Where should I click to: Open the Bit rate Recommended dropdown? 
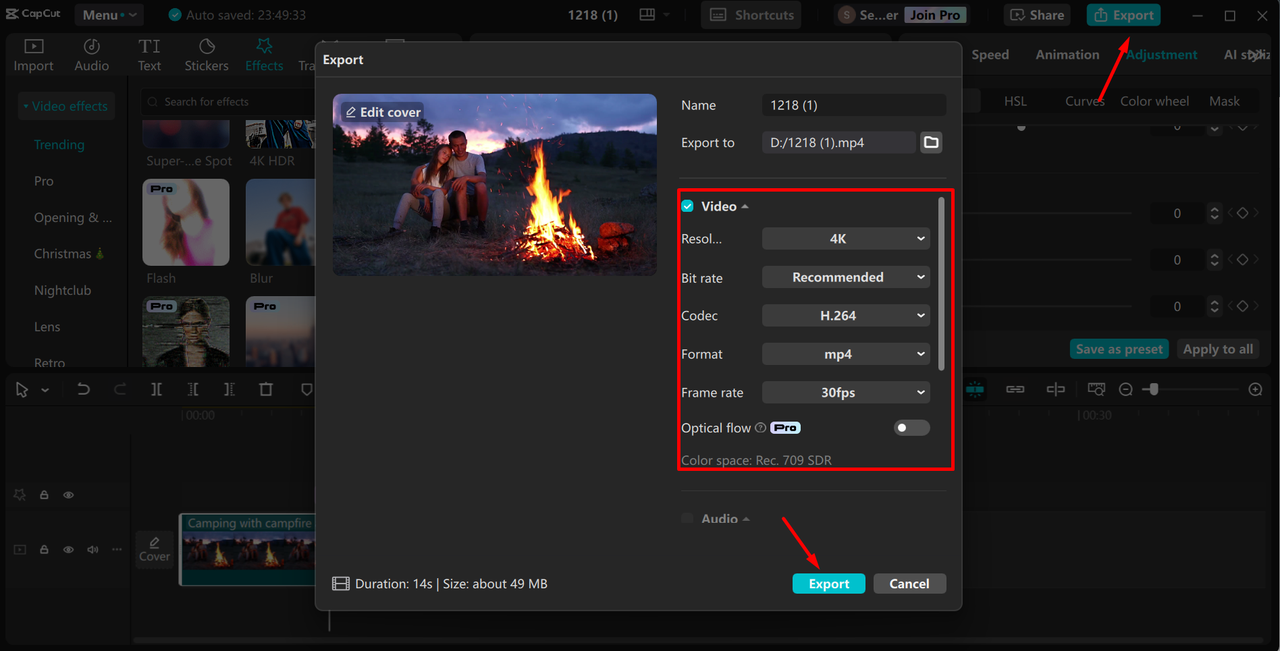tap(846, 277)
